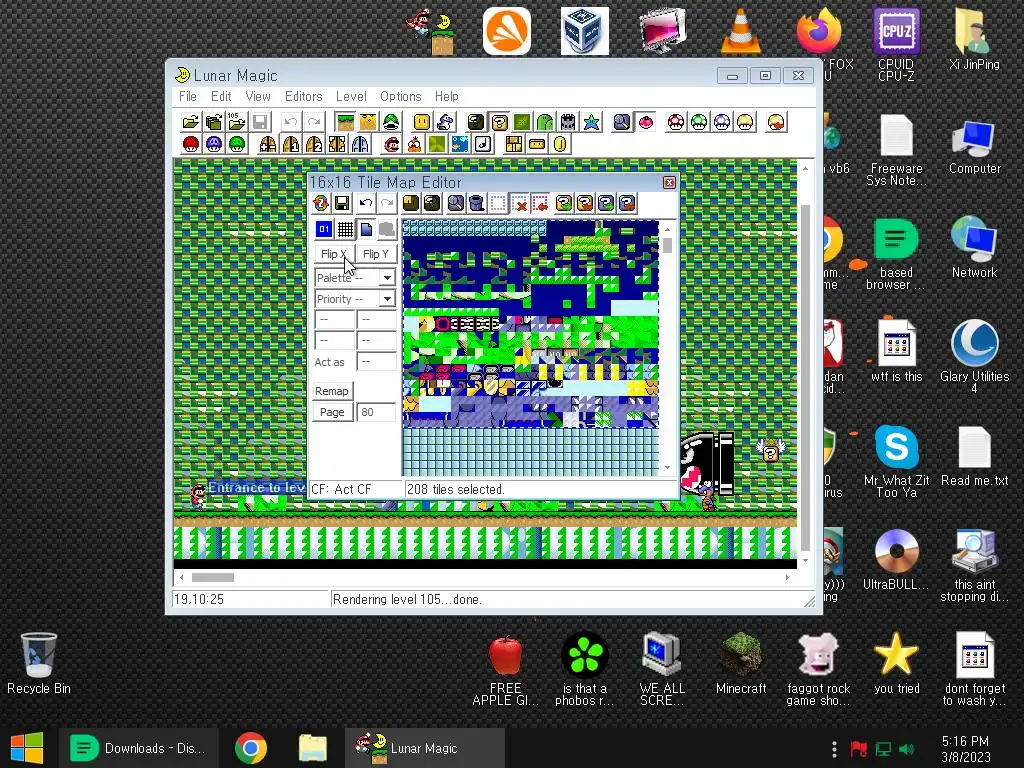
Task: Click the magnifier icon in Tile Map Editor toolbar
Action: click(456, 204)
